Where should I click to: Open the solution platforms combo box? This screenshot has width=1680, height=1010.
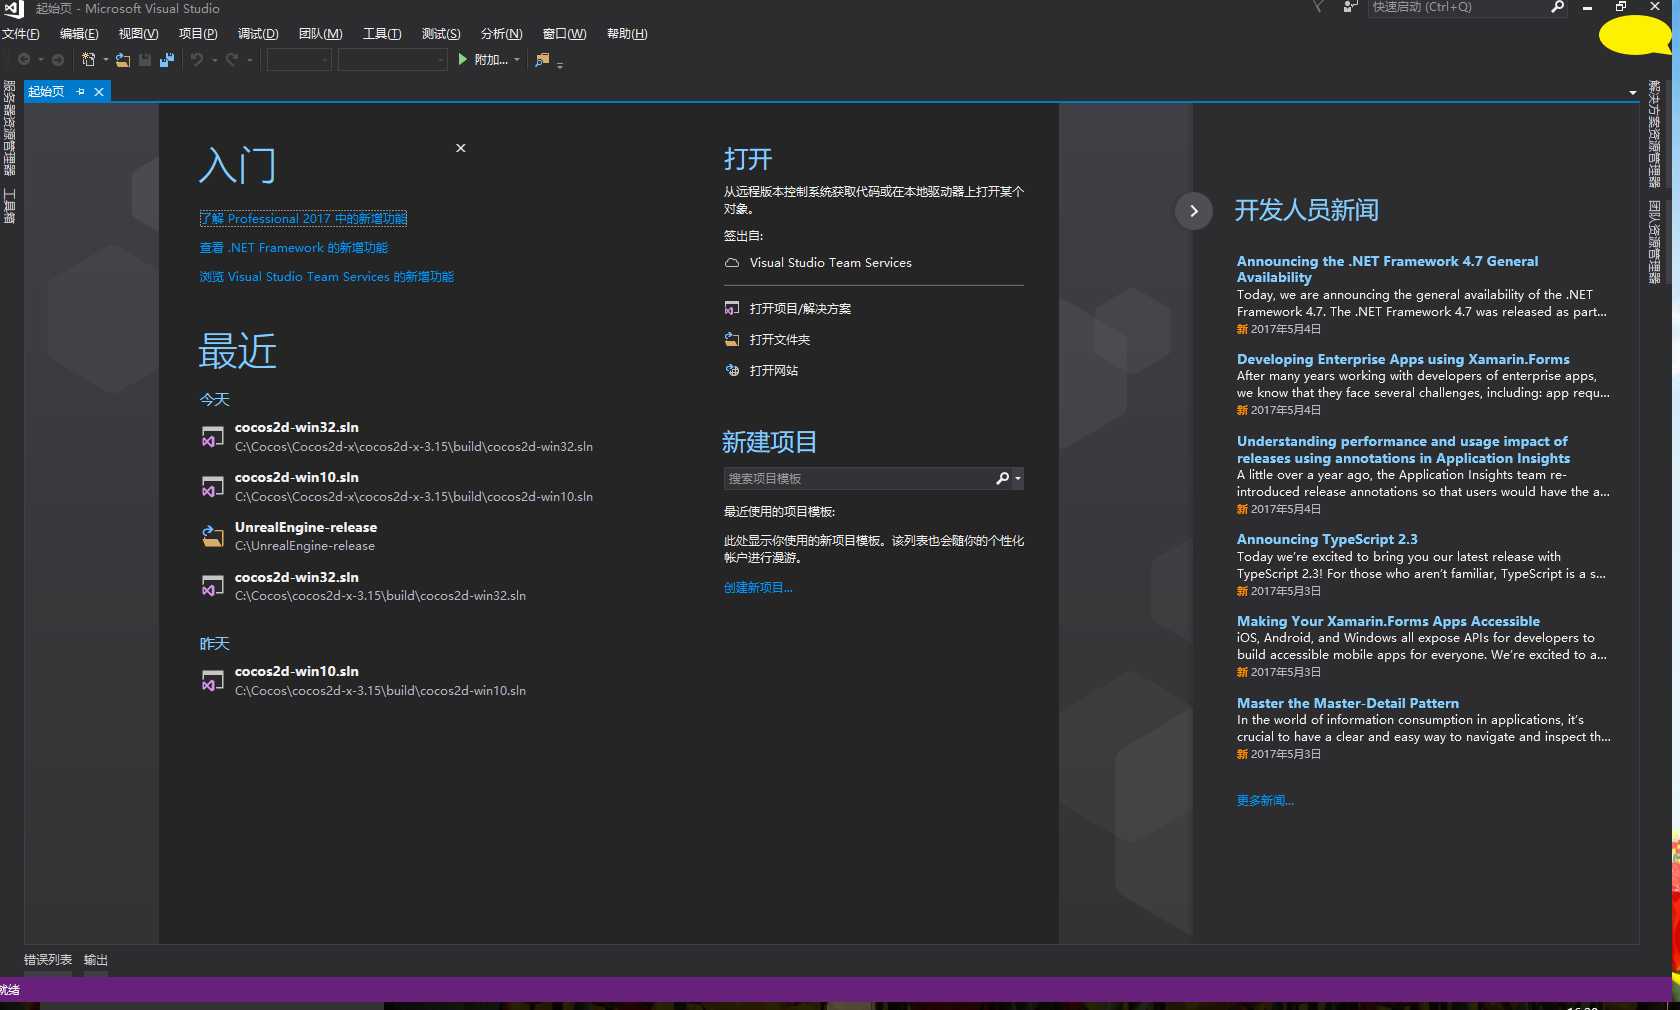[x=392, y=60]
